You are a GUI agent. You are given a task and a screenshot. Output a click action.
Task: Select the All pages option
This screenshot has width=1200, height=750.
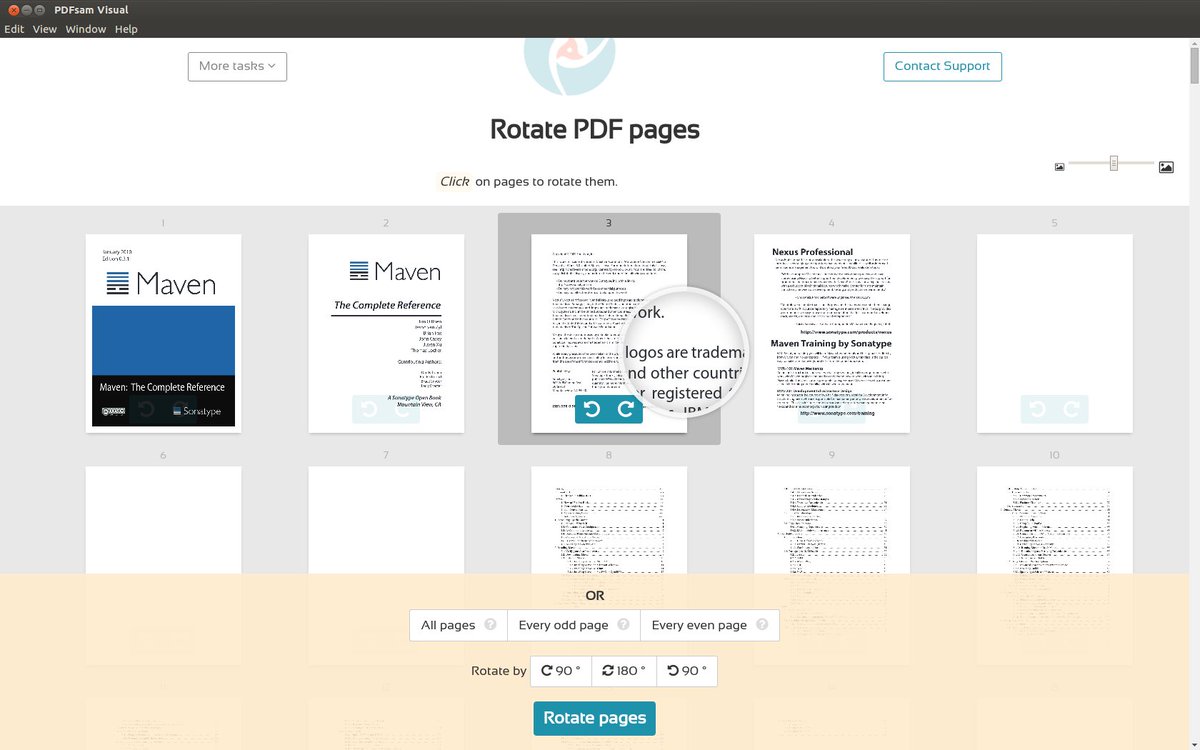[x=447, y=624]
